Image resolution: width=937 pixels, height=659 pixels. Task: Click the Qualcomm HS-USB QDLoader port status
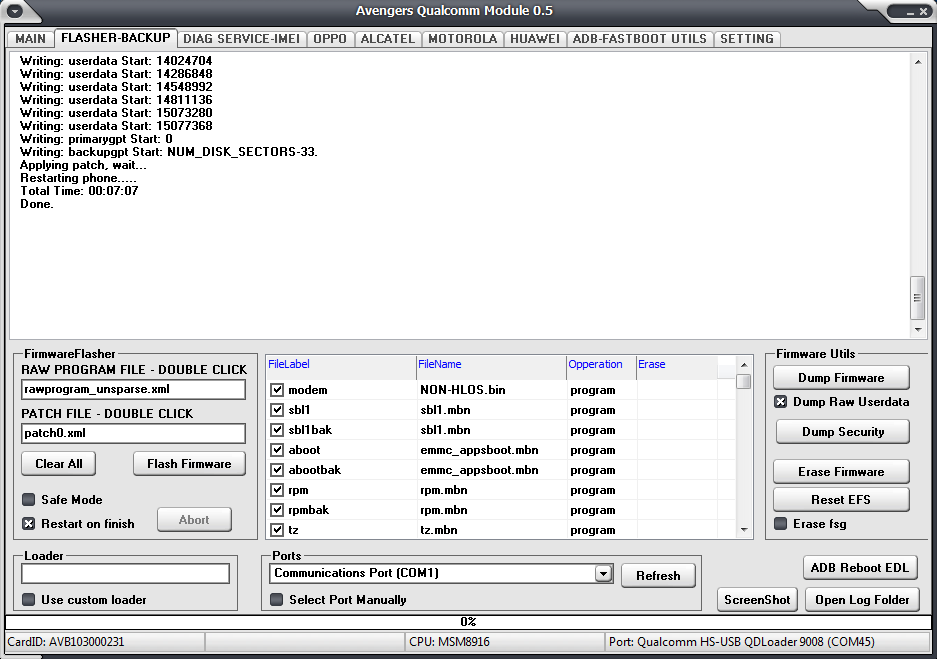click(x=742, y=642)
